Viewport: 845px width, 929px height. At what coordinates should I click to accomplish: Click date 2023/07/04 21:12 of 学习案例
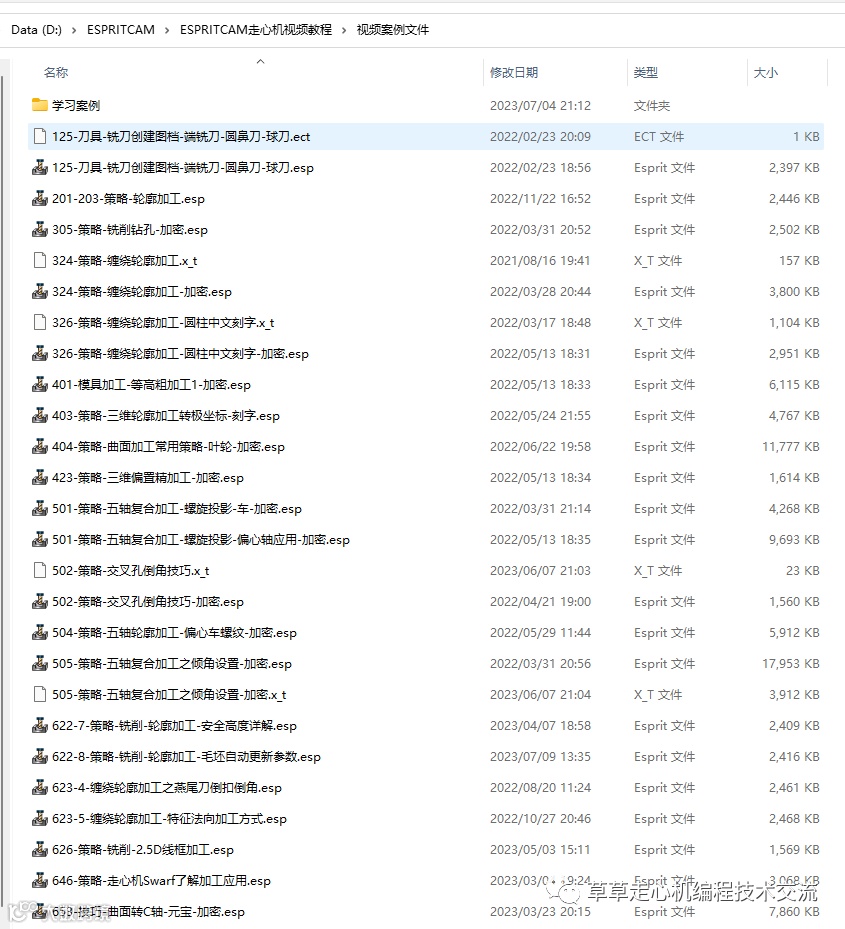540,105
